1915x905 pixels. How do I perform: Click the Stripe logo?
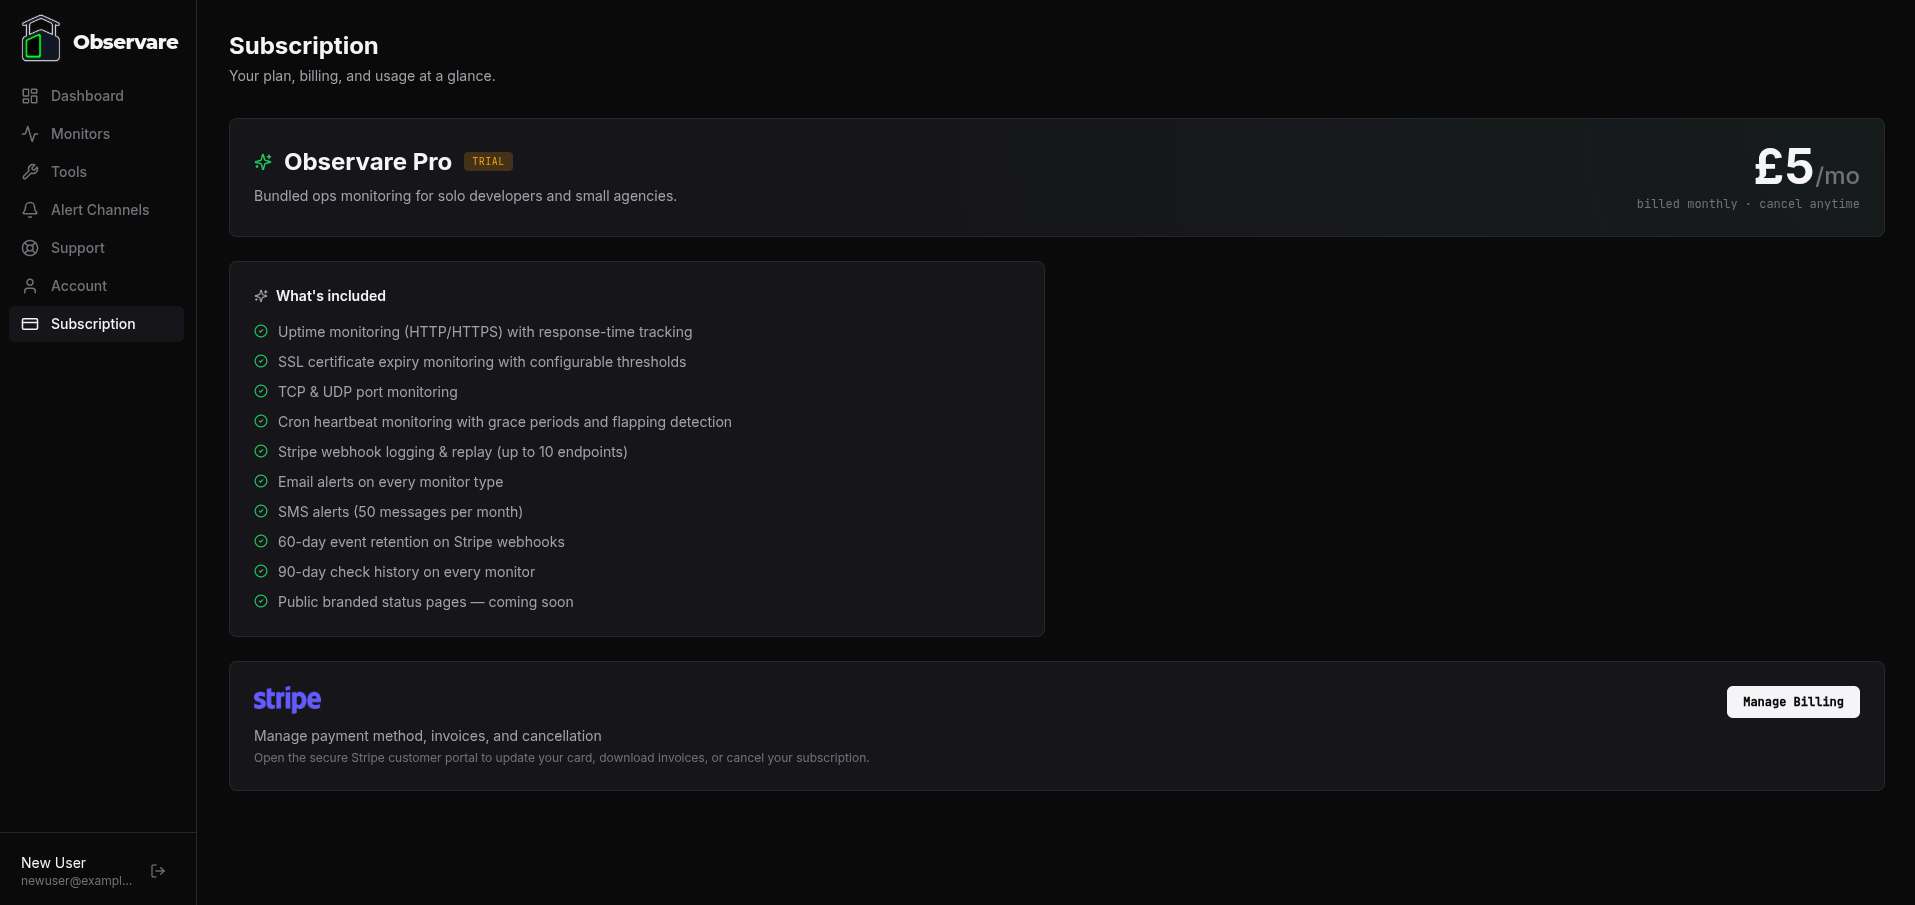pyautogui.click(x=287, y=699)
